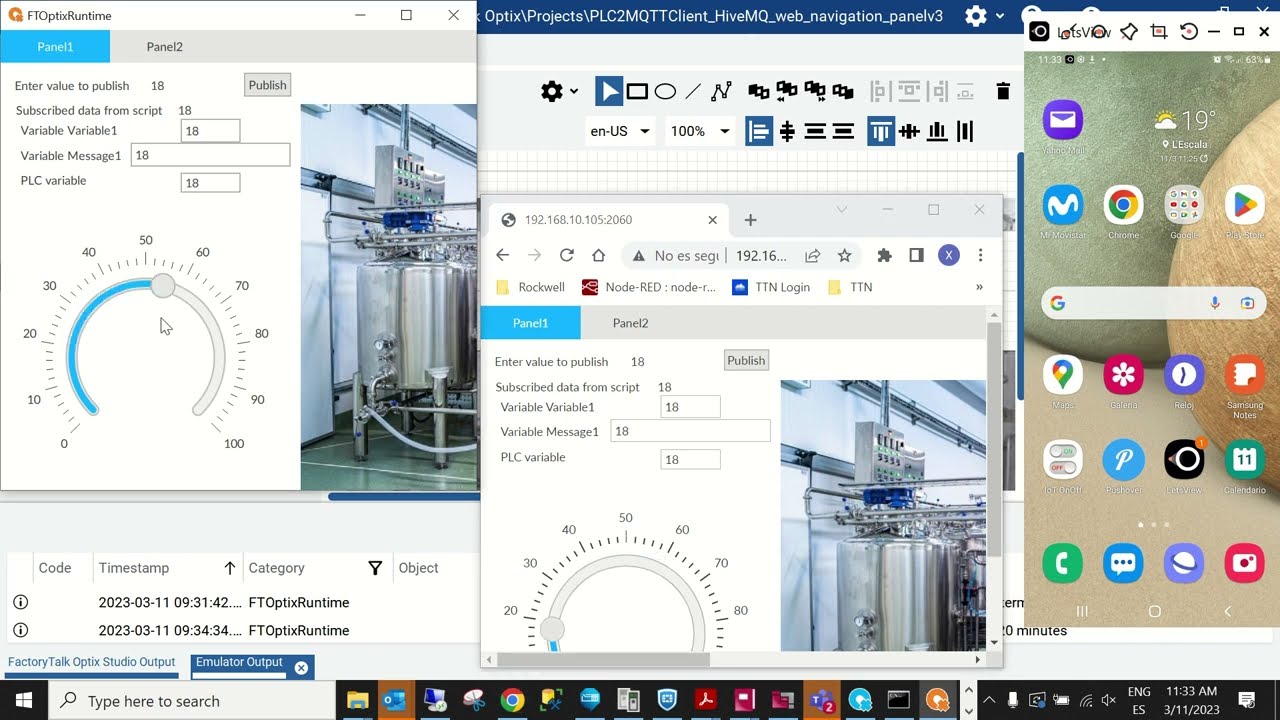
Task: Align objects to top
Action: click(881, 131)
